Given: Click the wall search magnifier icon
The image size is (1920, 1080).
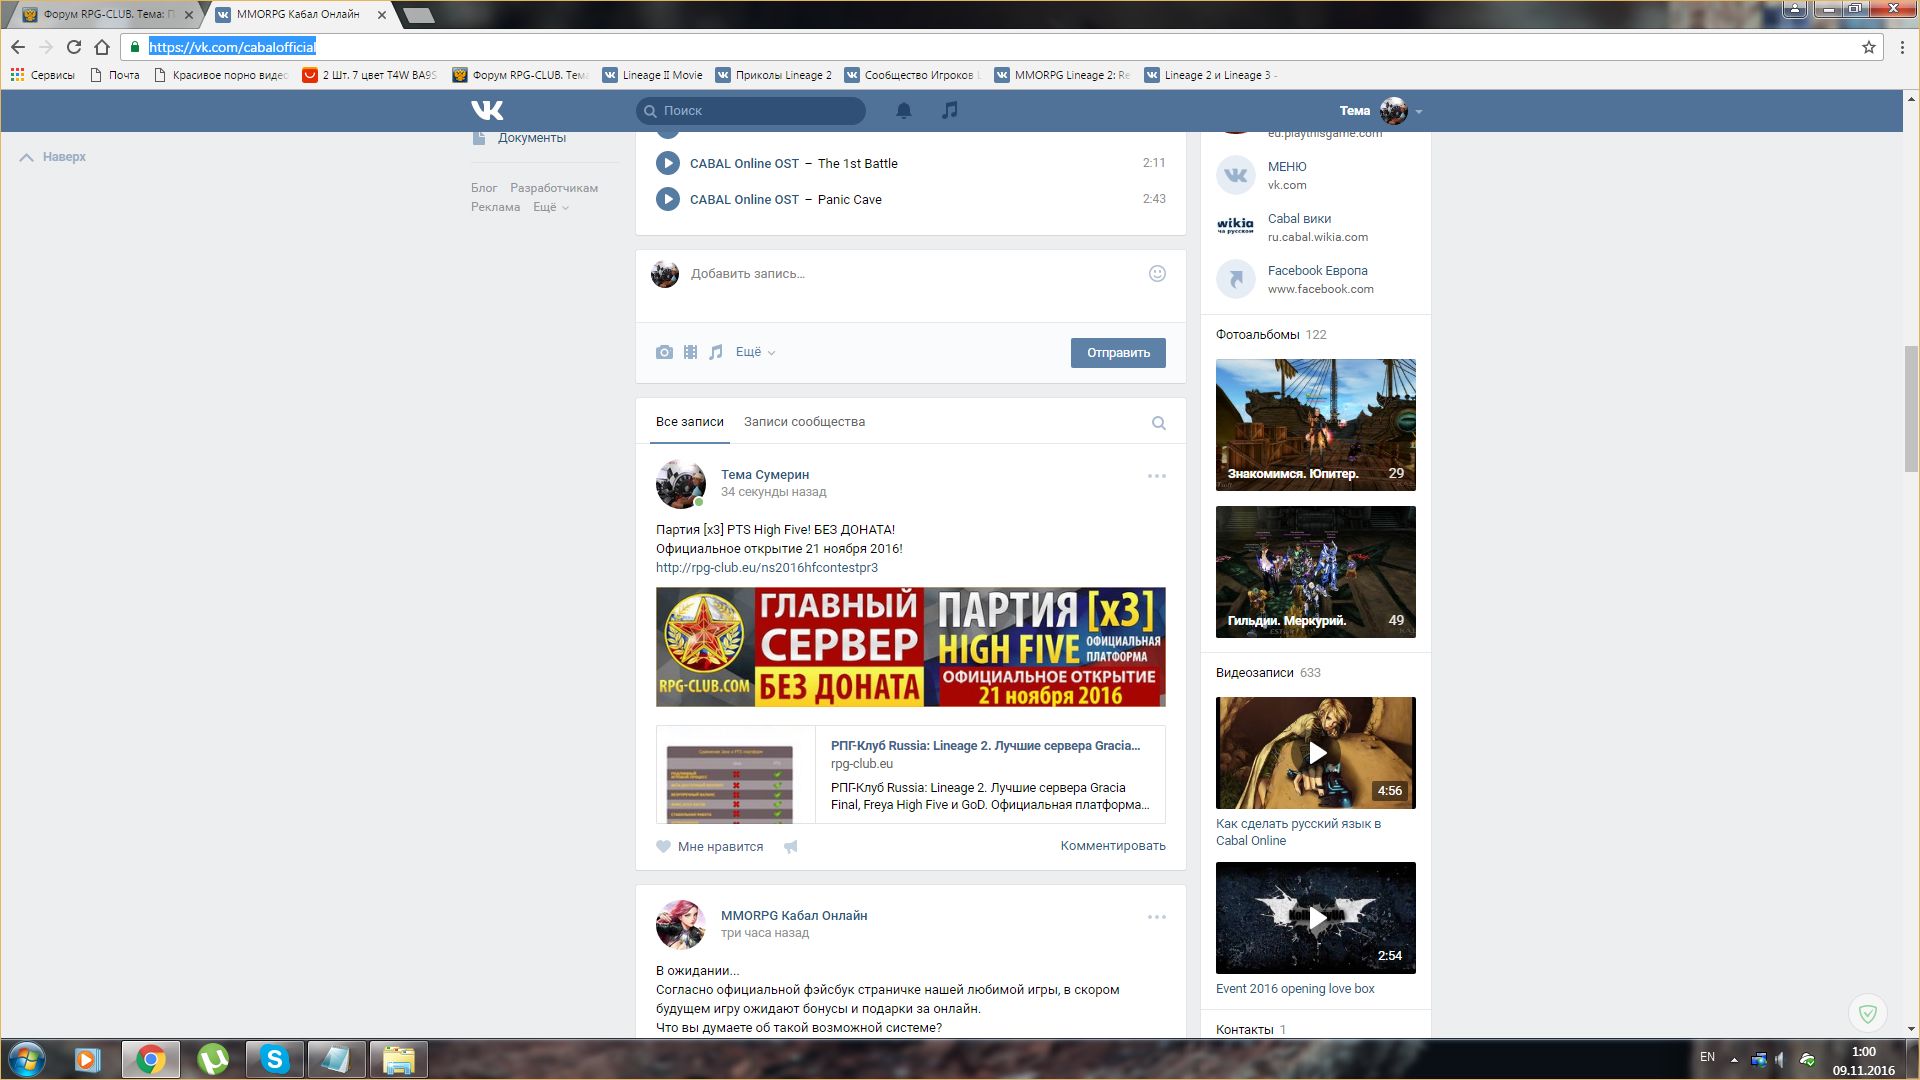Looking at the screenshot, I should click(x=1158, y=423).
